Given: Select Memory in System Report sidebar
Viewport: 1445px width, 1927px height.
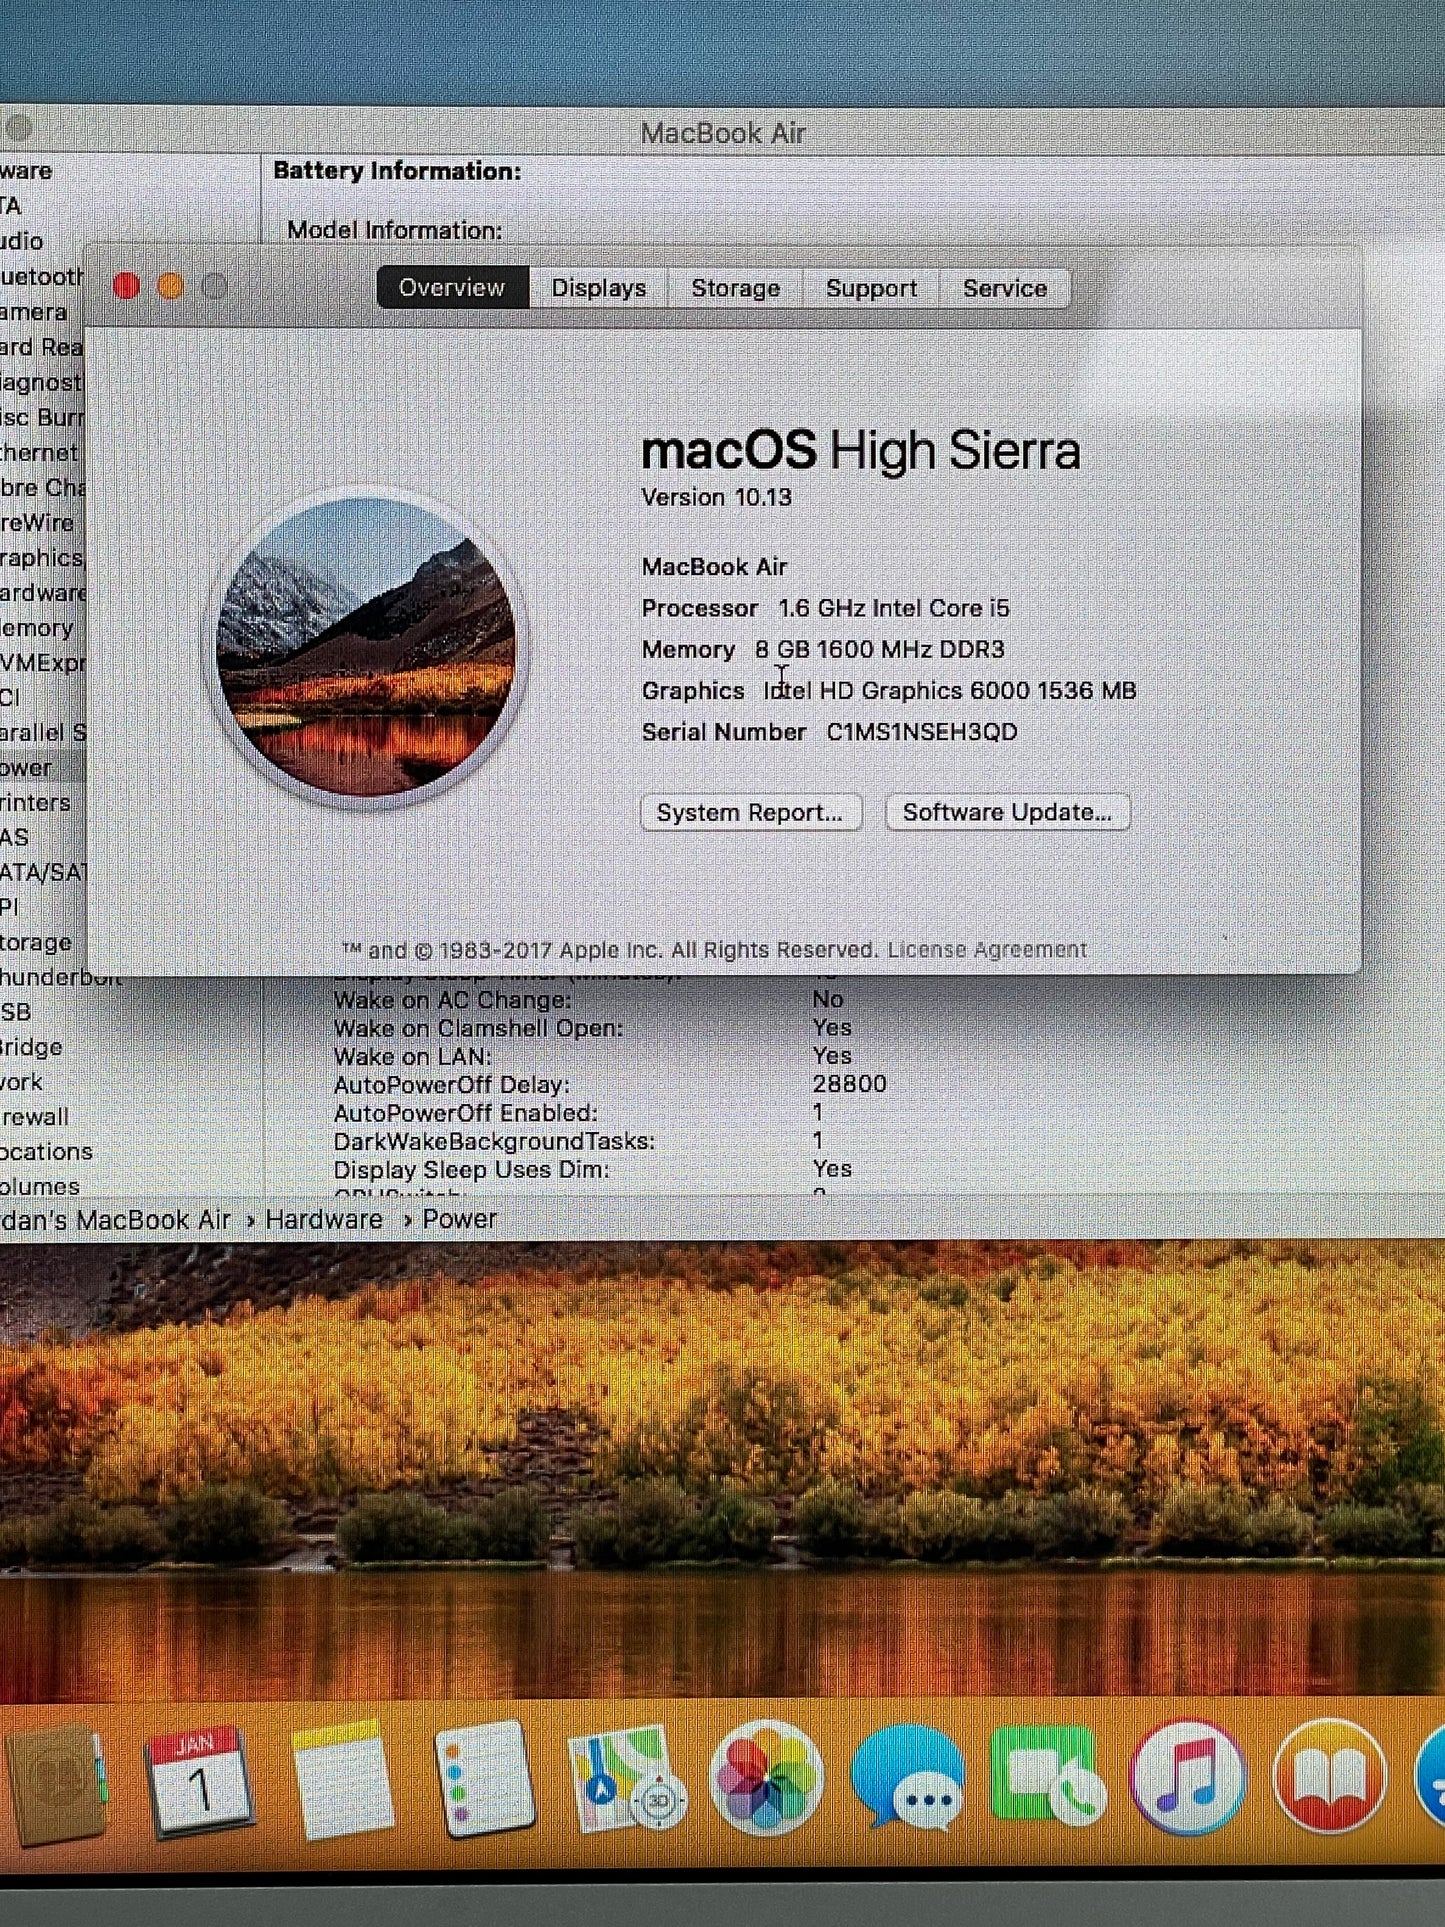Looking at the screenshot, I should (x=37, y=628).
